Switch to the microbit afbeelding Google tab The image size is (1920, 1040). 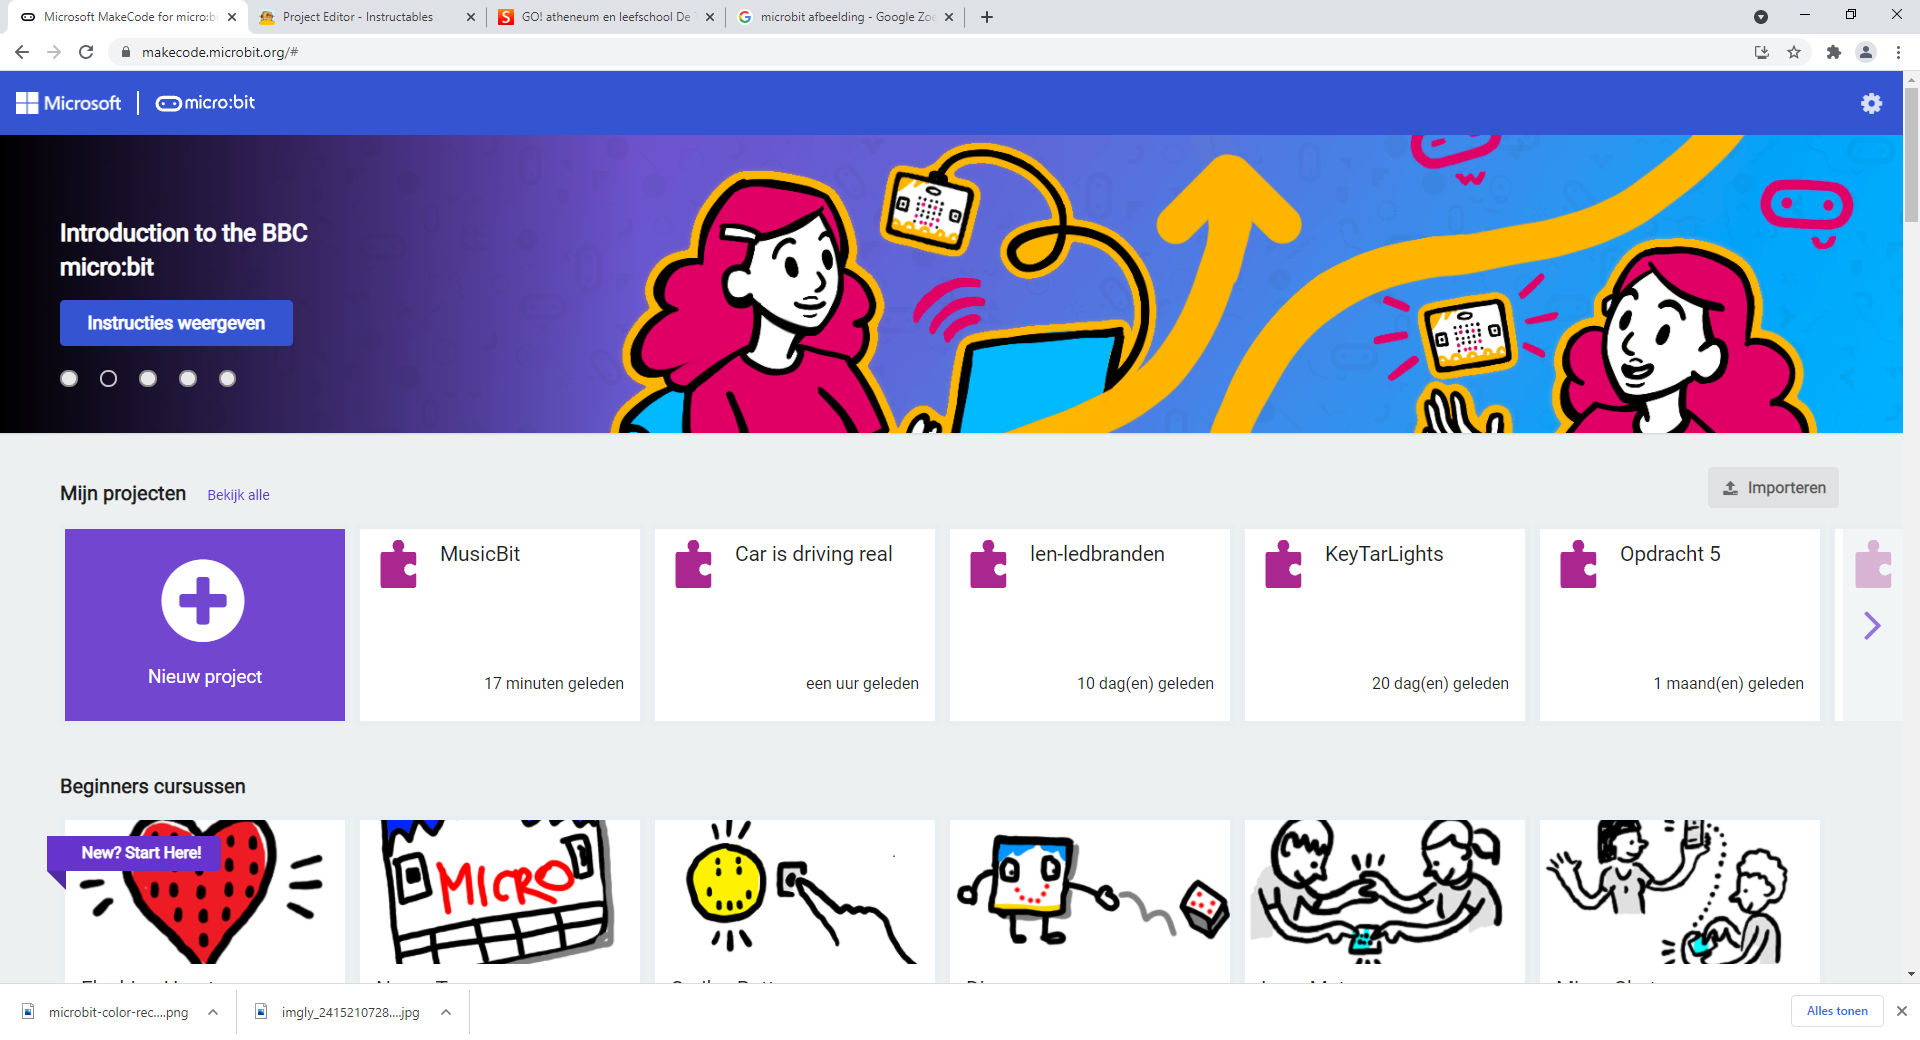click(846, 17)
